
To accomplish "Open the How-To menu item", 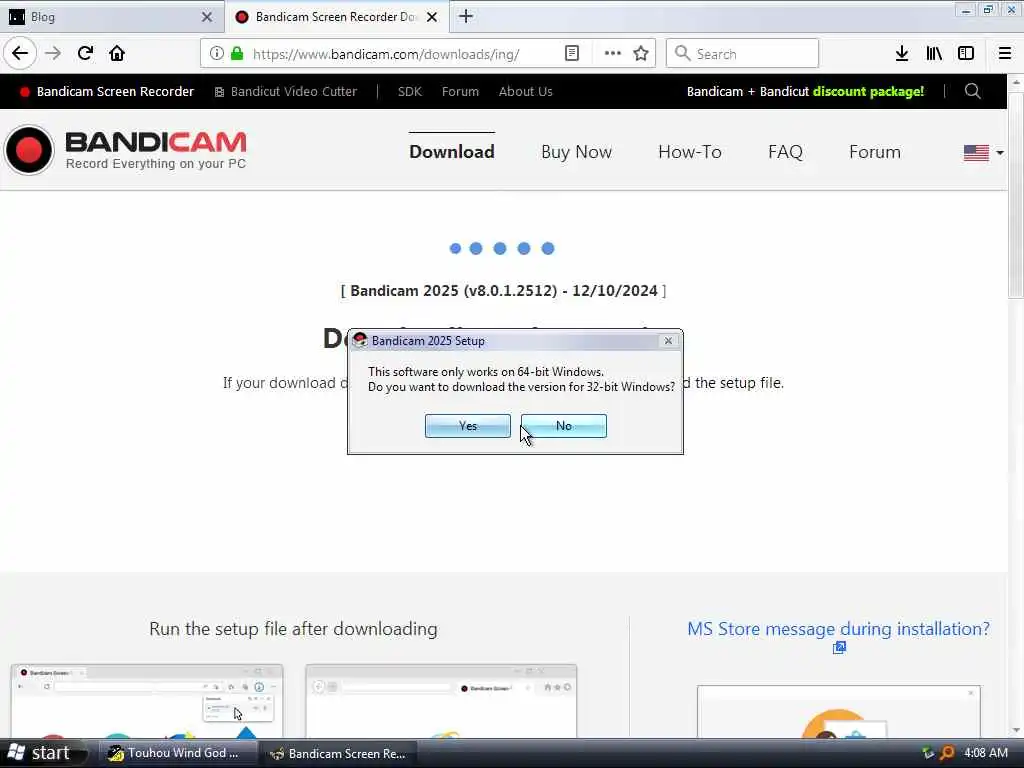I will click(x=690, y=152).
